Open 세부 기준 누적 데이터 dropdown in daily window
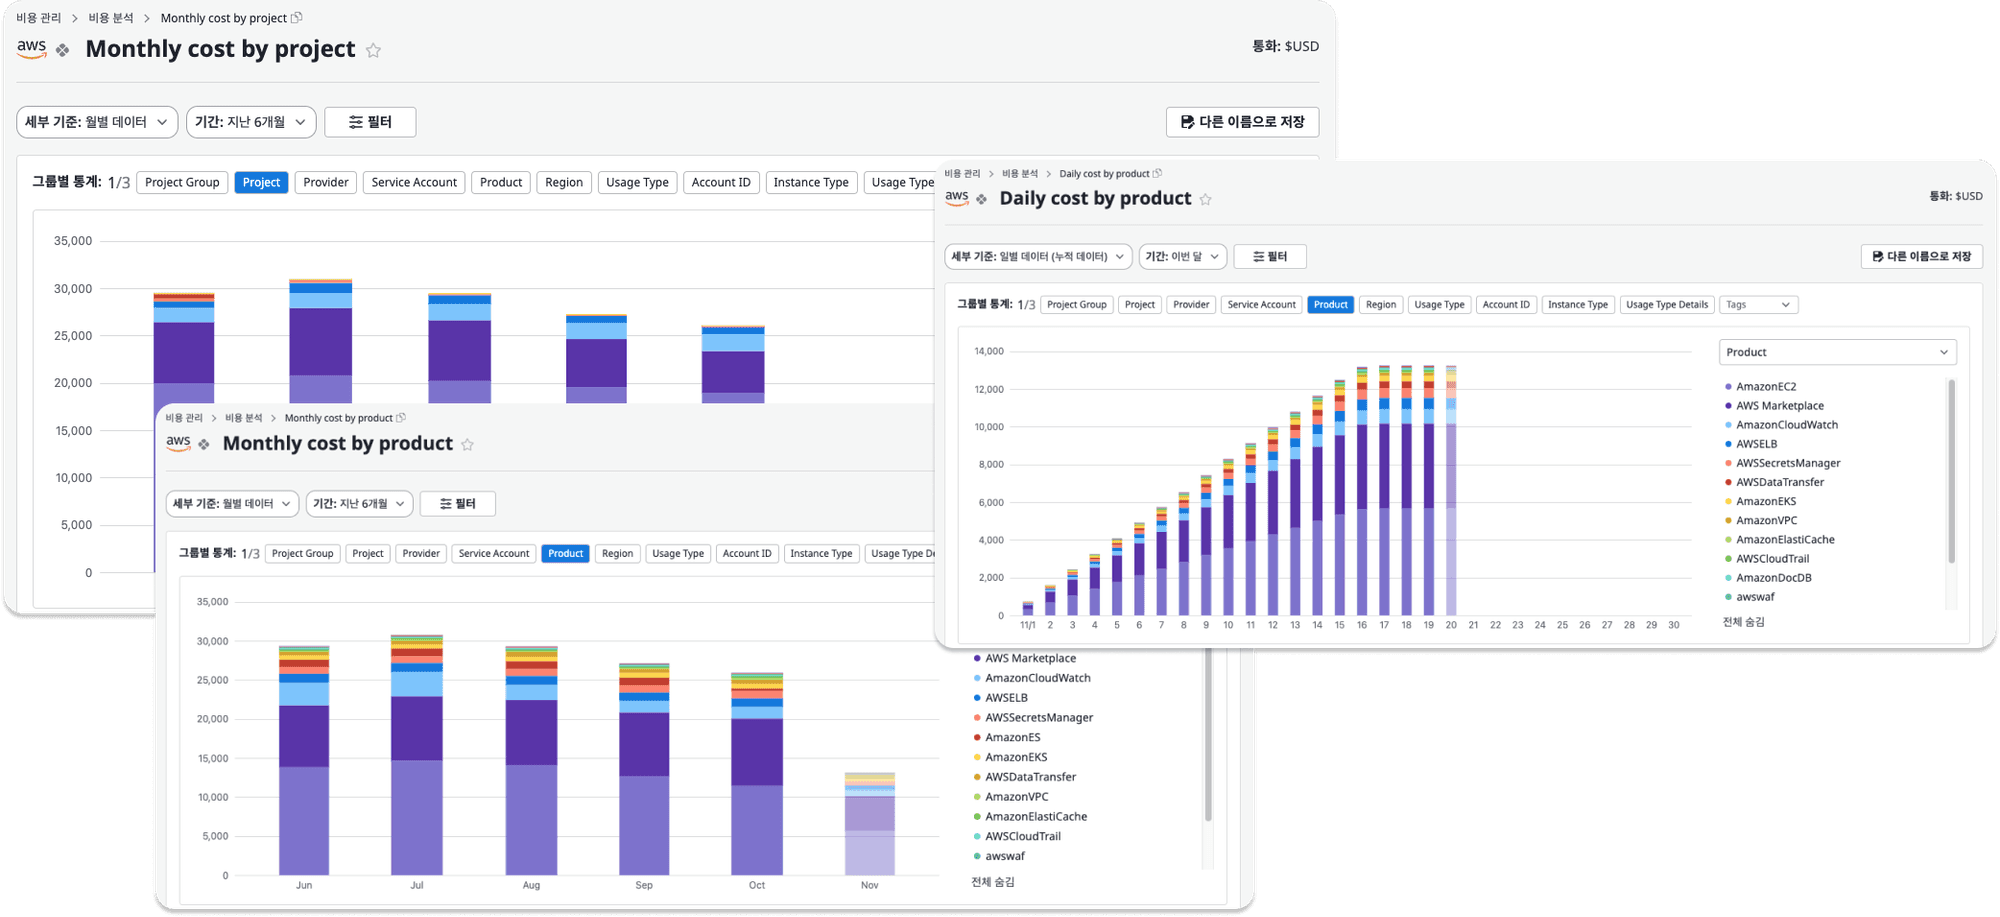 (1038, 257)
